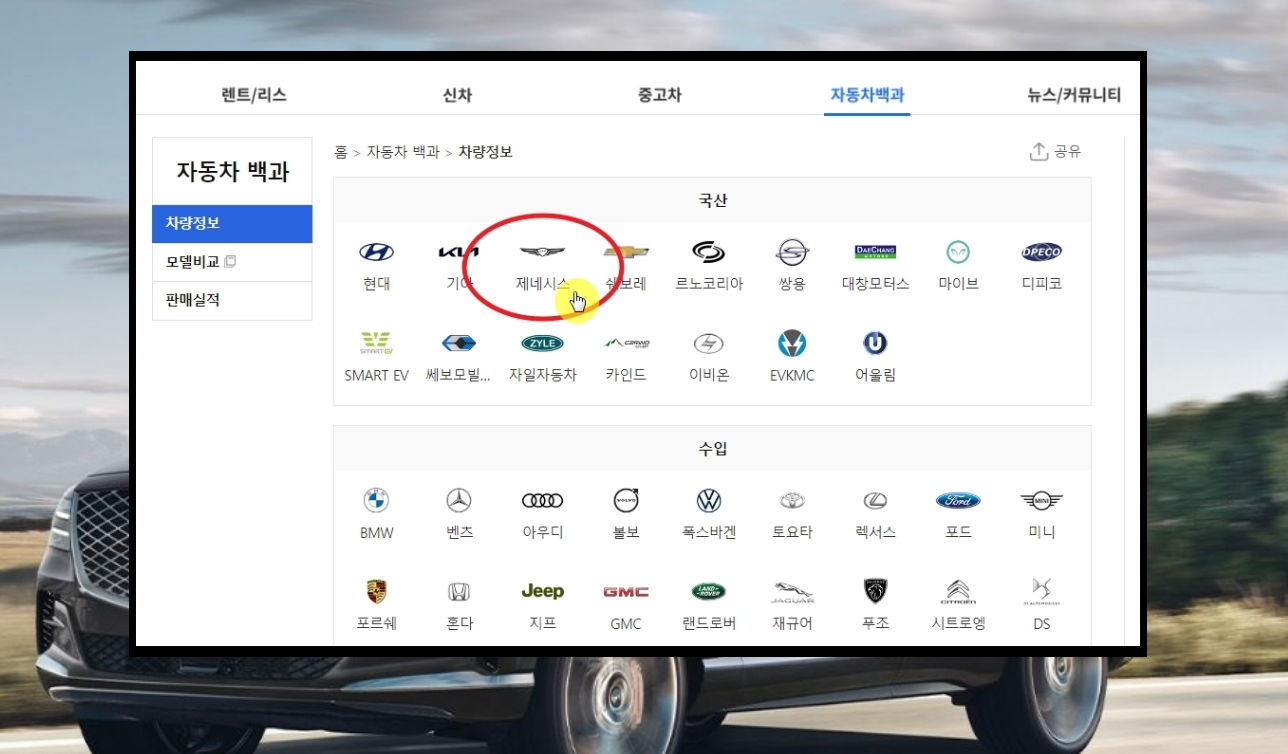Image resolution: width=1288 pixels, height=754 pixels.
Task: Click the share (공유) upload icon
Action: pos(1039,152)
